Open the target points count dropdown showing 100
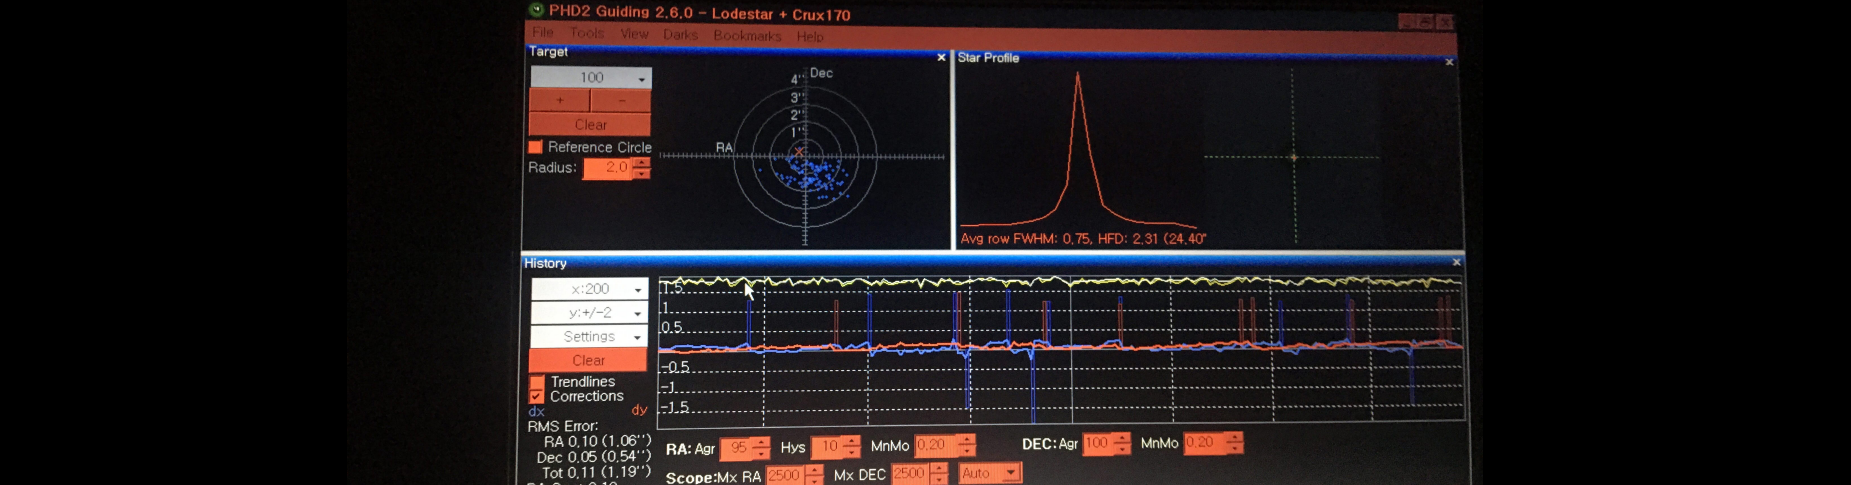Screen dimensions: 1851x485 [591, 78]
